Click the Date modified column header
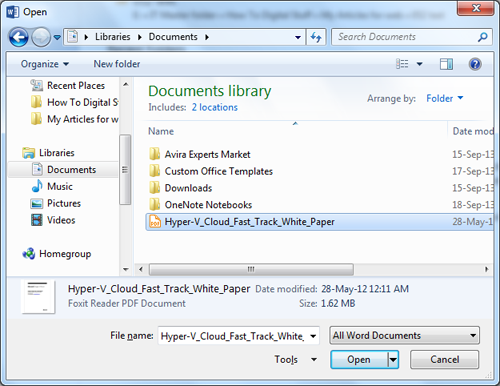This screenshot has width=500, height=386. pyautogui.click(x=473, y=131)
